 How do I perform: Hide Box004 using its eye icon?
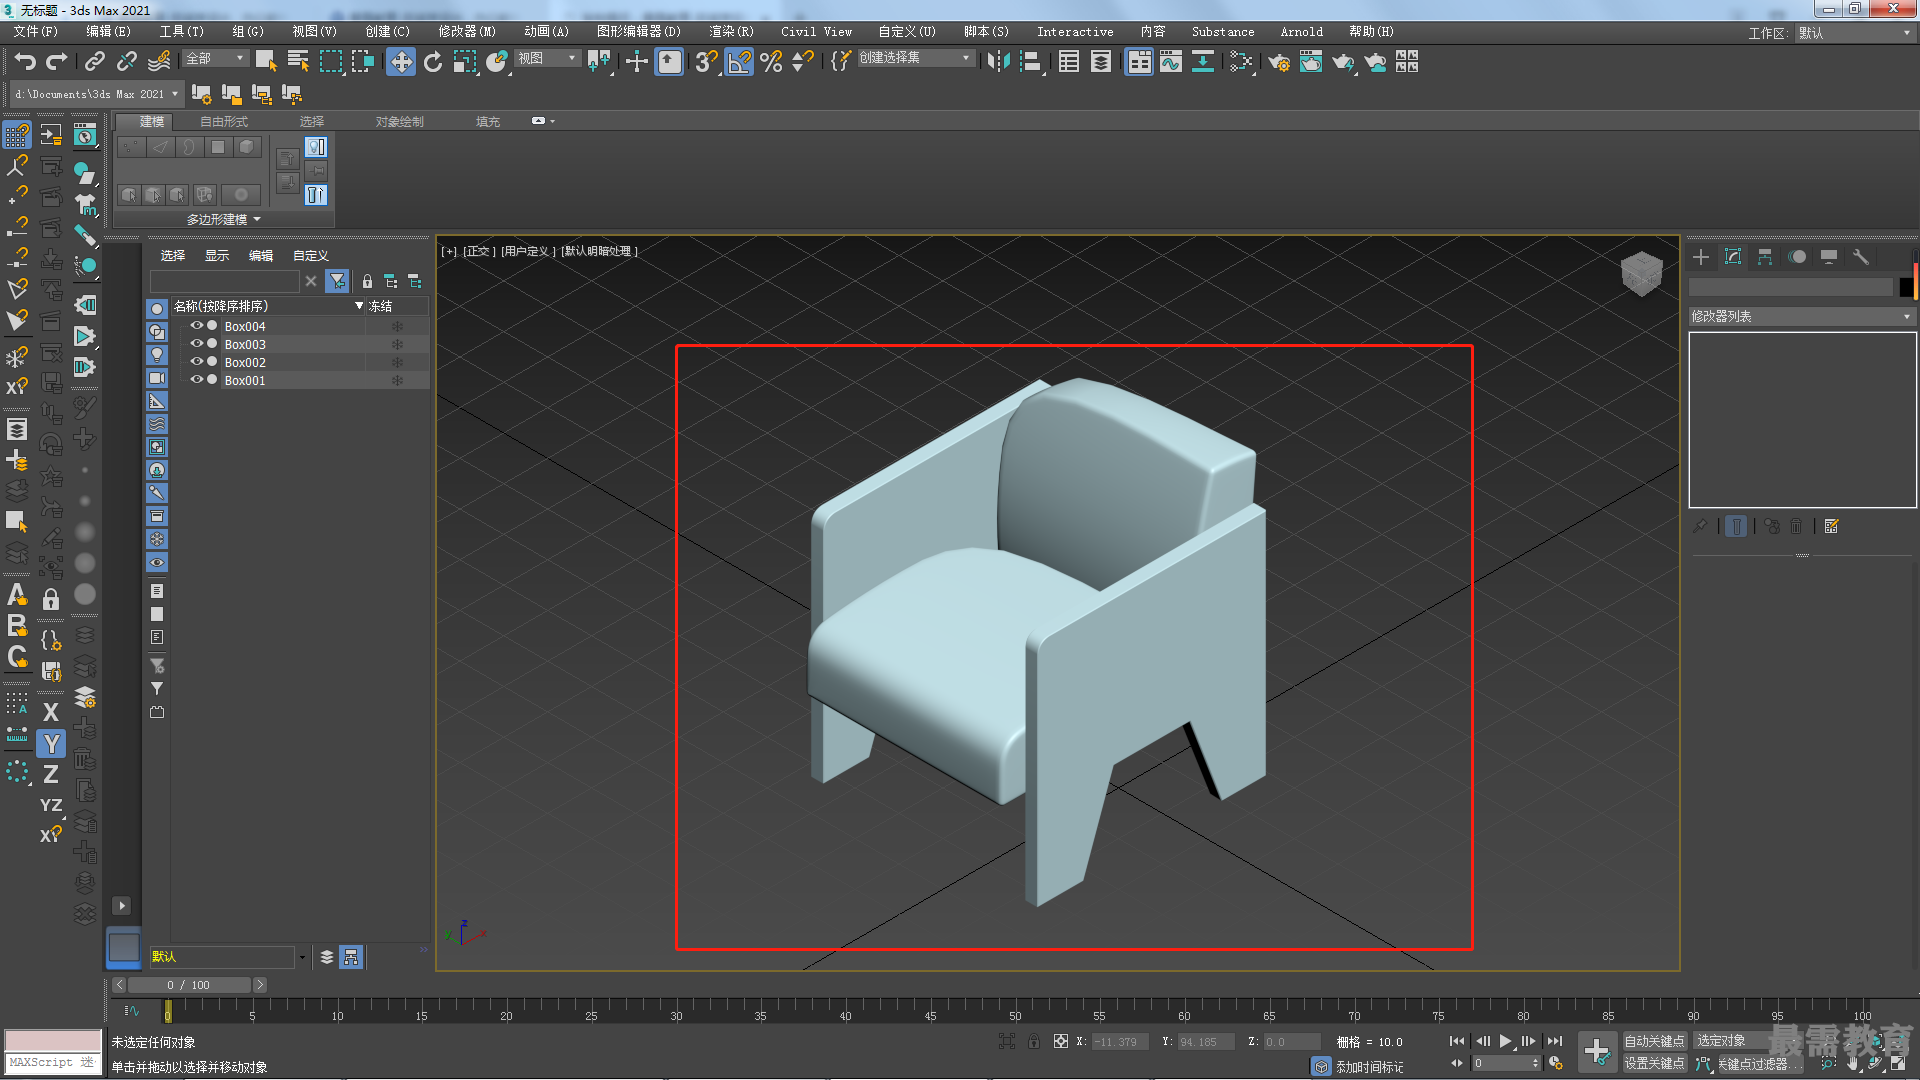point(196,326)
